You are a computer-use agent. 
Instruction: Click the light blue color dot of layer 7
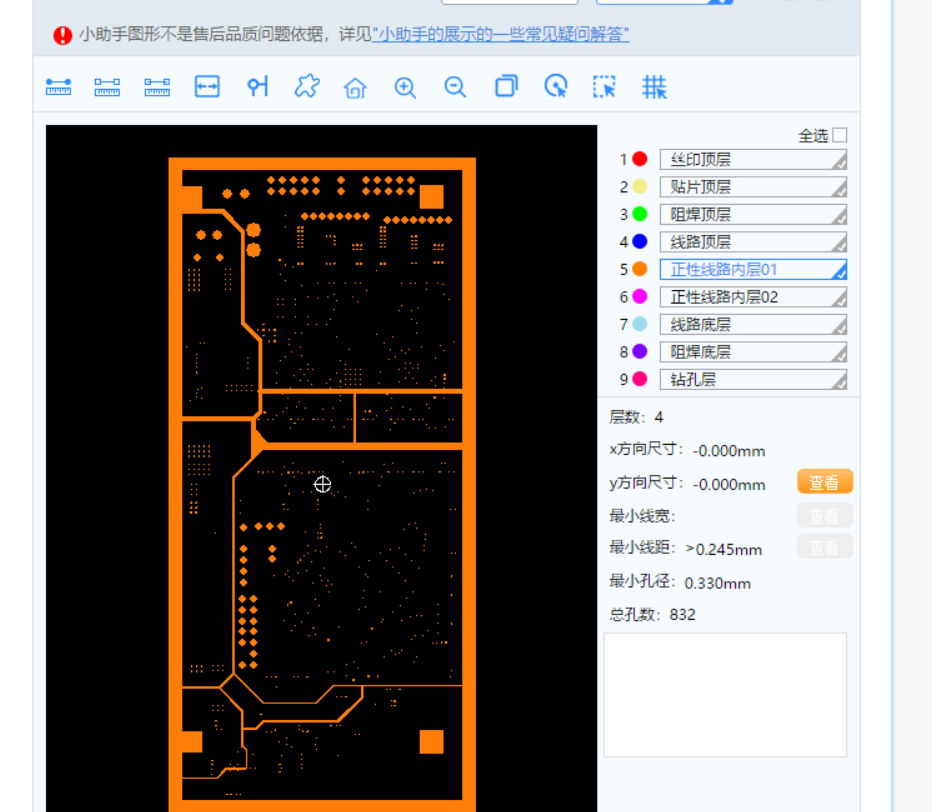tap(640, 324)
